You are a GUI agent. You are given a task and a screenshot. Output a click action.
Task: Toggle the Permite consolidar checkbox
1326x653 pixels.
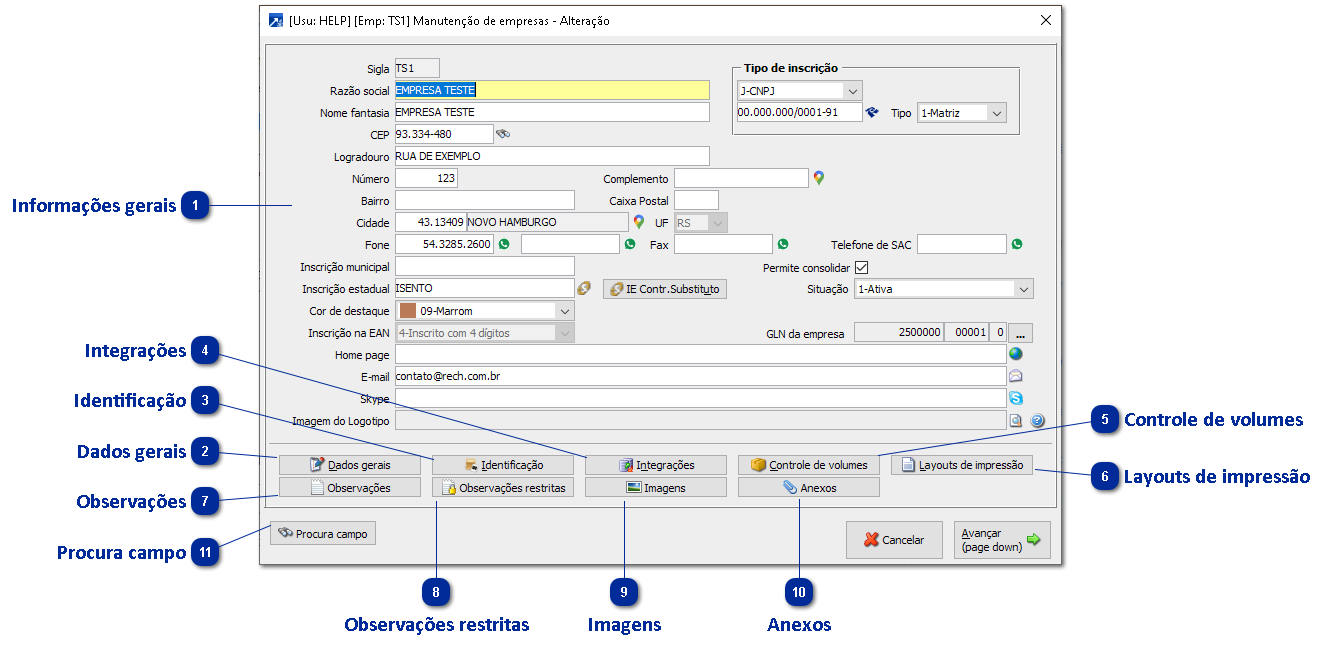tap(861, 267)
